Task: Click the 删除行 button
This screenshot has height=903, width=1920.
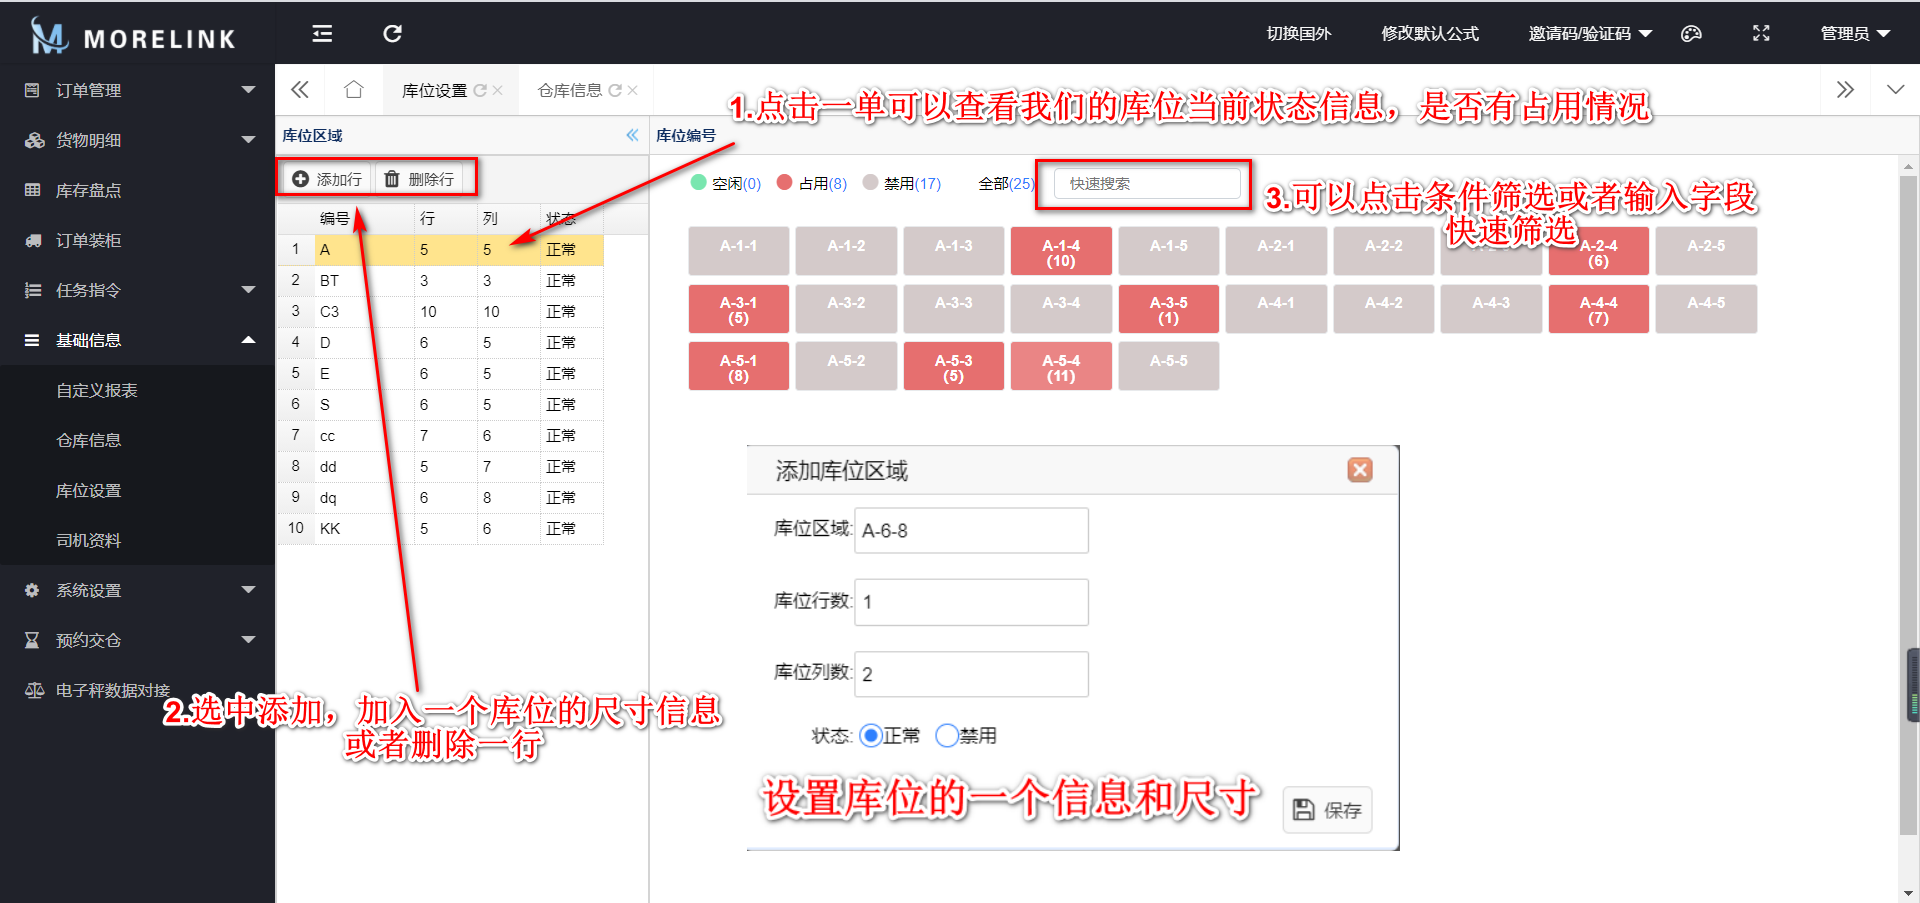Action: 420,179
